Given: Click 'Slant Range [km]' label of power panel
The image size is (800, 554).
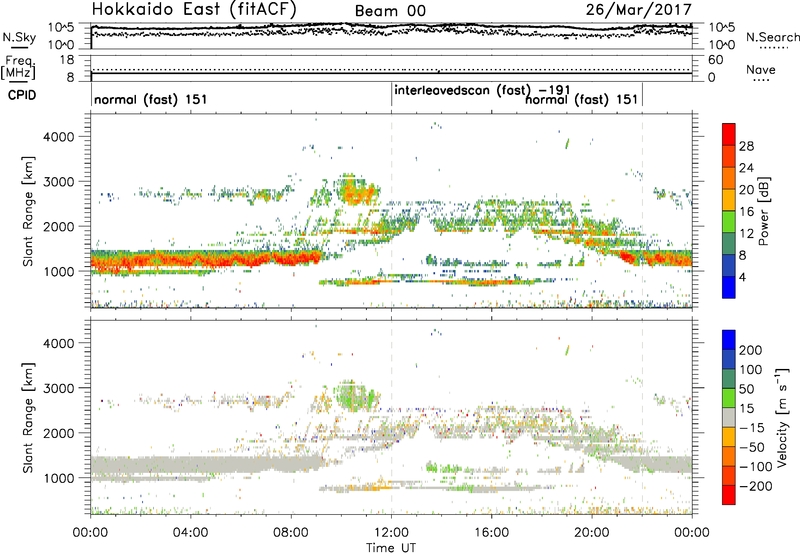Looking at the screenshot, I should (28, 211).
